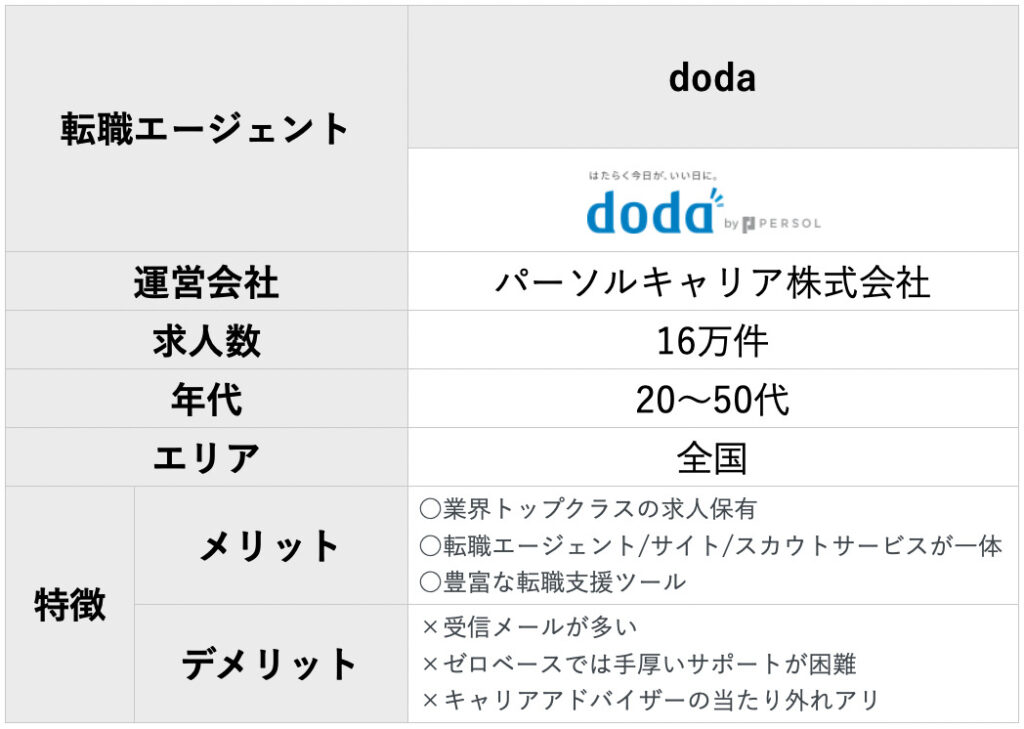Click the 運営会社 row label
This screenshot has width=1024, height=729.
click(206, 282)
